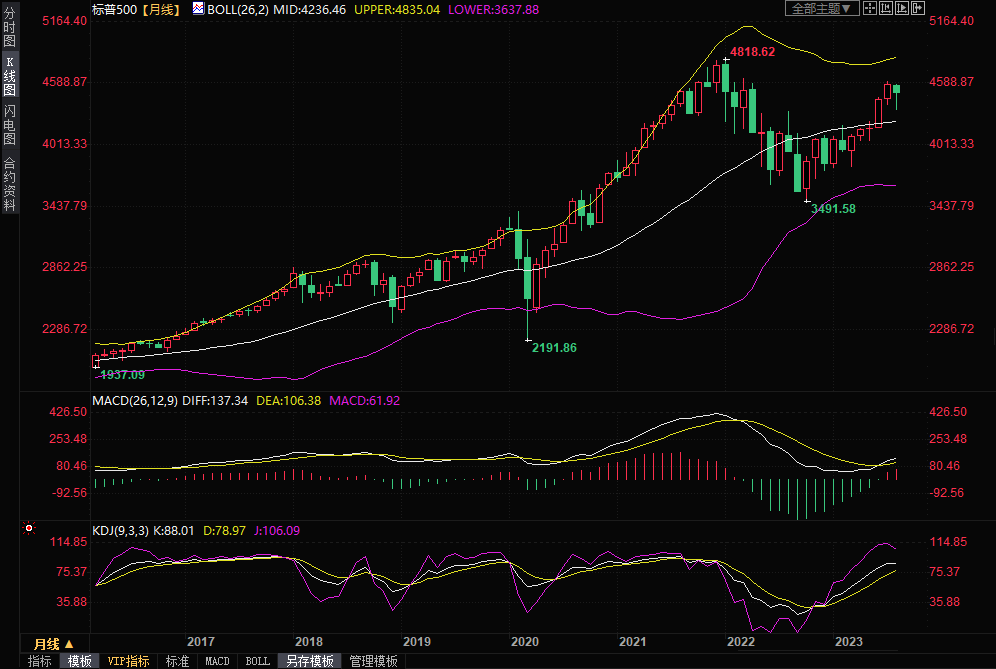Apply the MACD template at bottom bar
The width and height of the screenshot is (996, 669).
point(217,661)
